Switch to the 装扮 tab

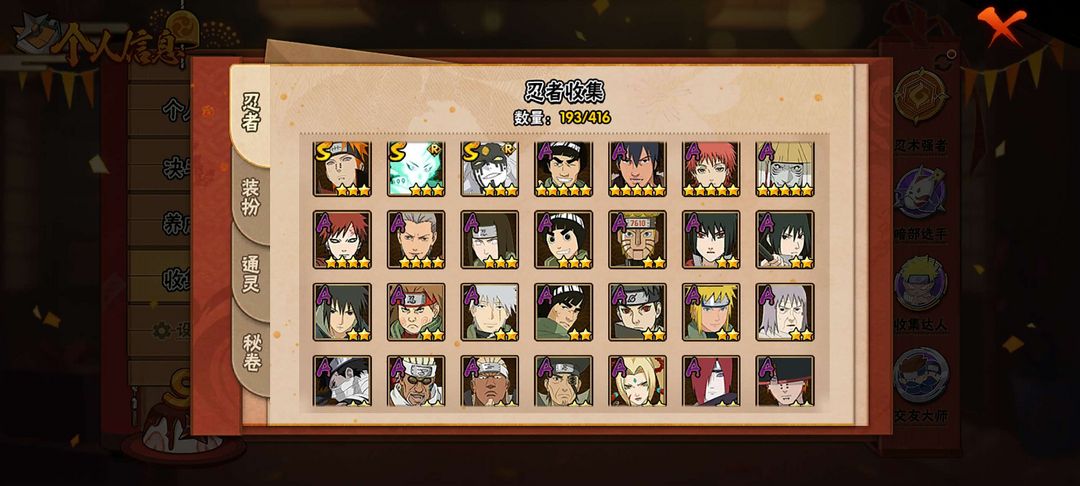click(x=251, y=197)
